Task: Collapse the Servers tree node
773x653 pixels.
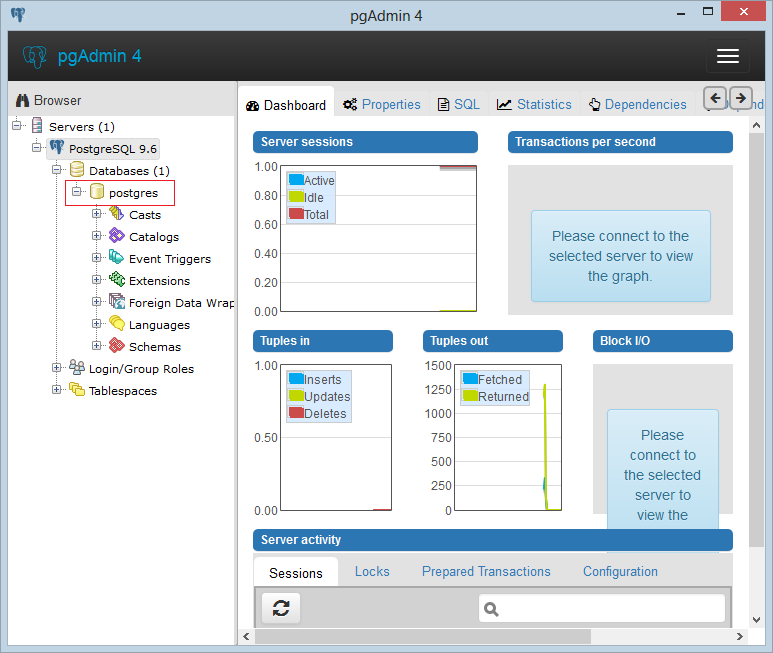Action: [17, 125]
